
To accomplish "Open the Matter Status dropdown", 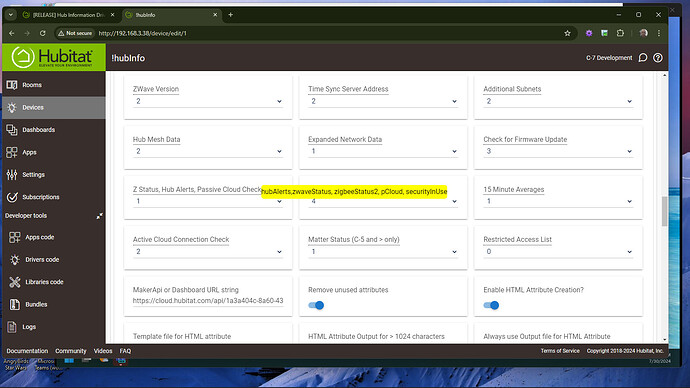I will (383, 252).
